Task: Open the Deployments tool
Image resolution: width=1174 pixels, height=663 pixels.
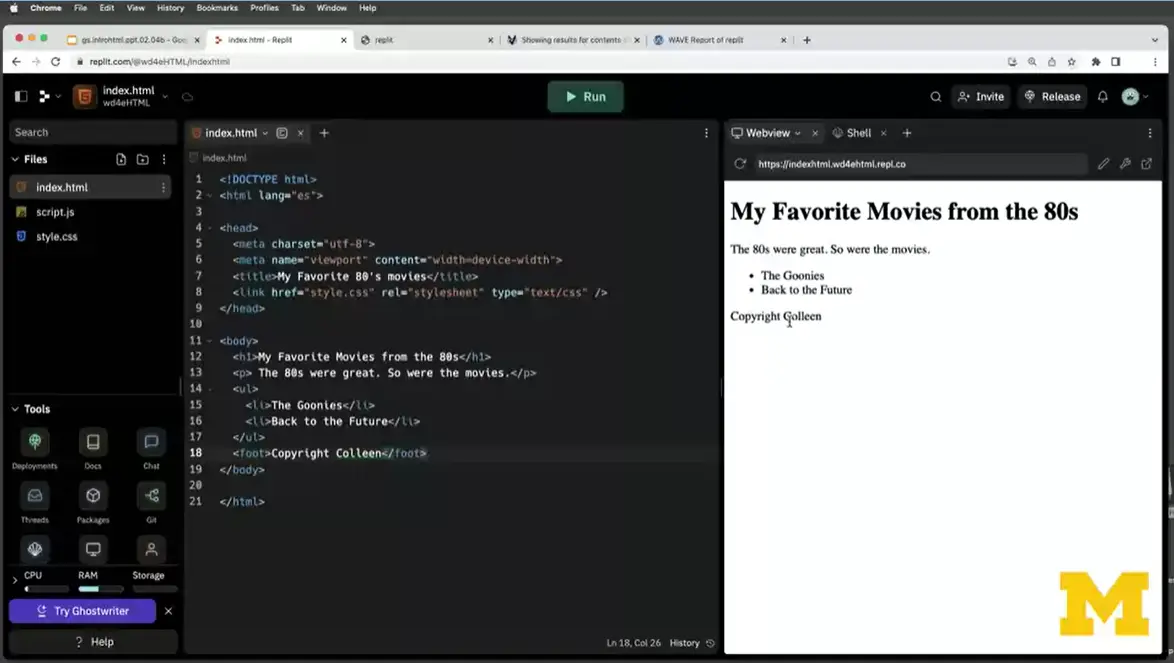Action: click(x=35, y=441)
